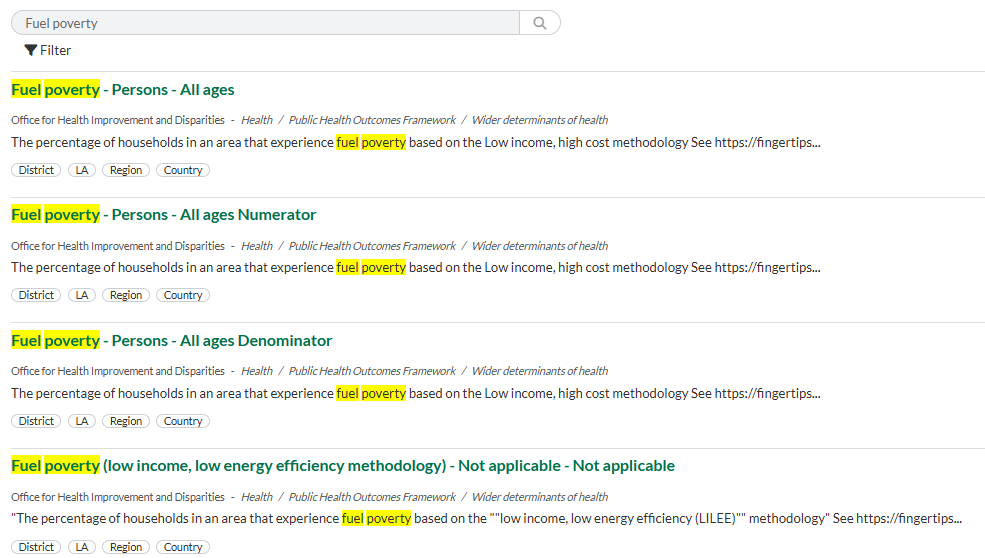Click Region tag under Numerator result
The image size is (985, 558).
click(126, 295)
